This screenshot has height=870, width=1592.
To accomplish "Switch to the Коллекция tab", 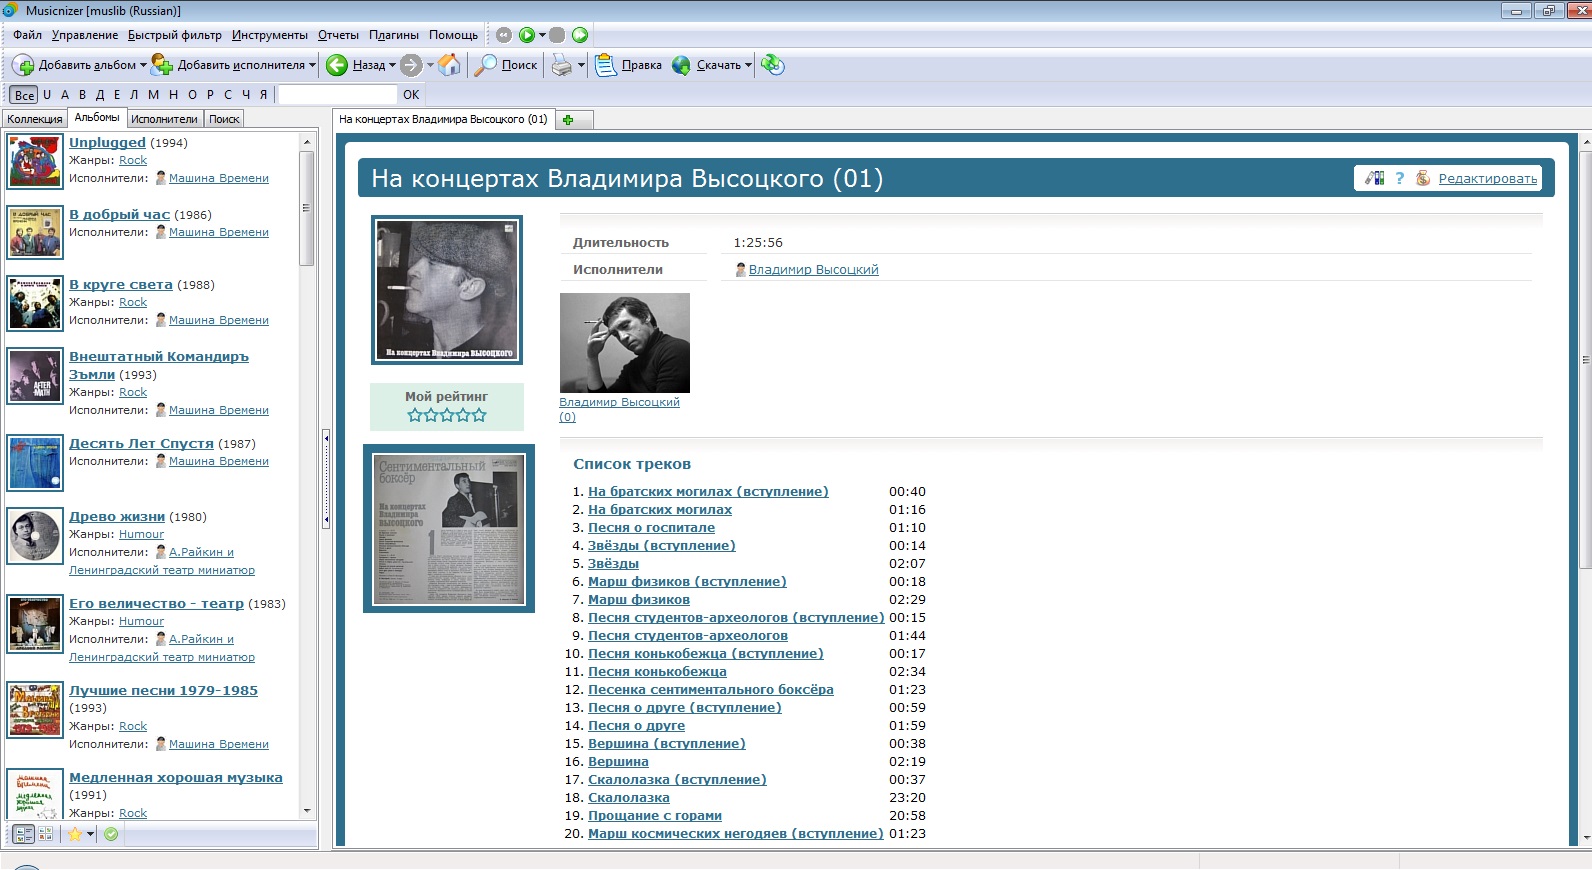I will (35, 119).
